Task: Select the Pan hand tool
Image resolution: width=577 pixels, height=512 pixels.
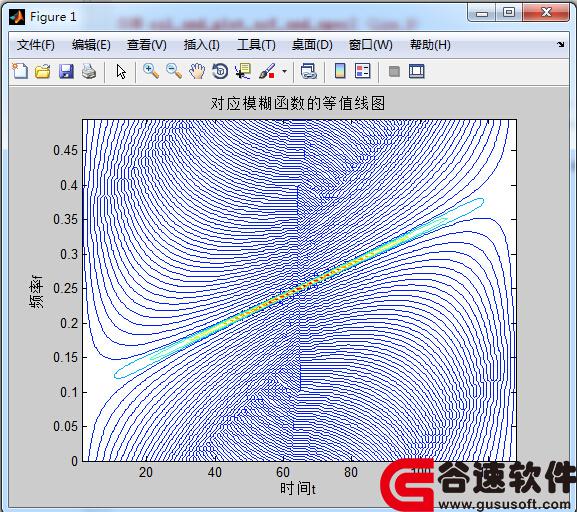Action: [197, 71]
